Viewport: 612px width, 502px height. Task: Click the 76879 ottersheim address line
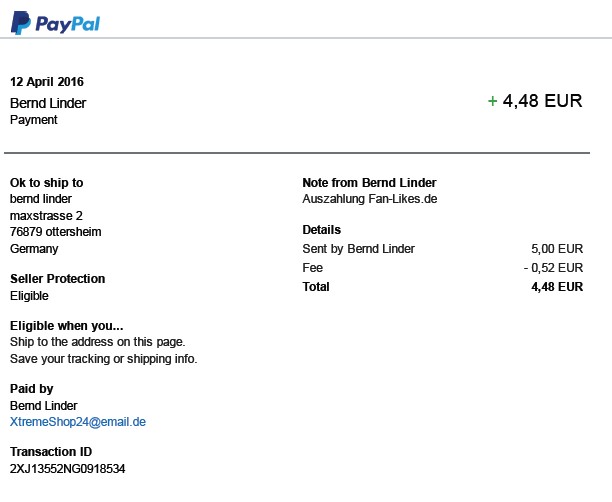(x=56, y=232)
